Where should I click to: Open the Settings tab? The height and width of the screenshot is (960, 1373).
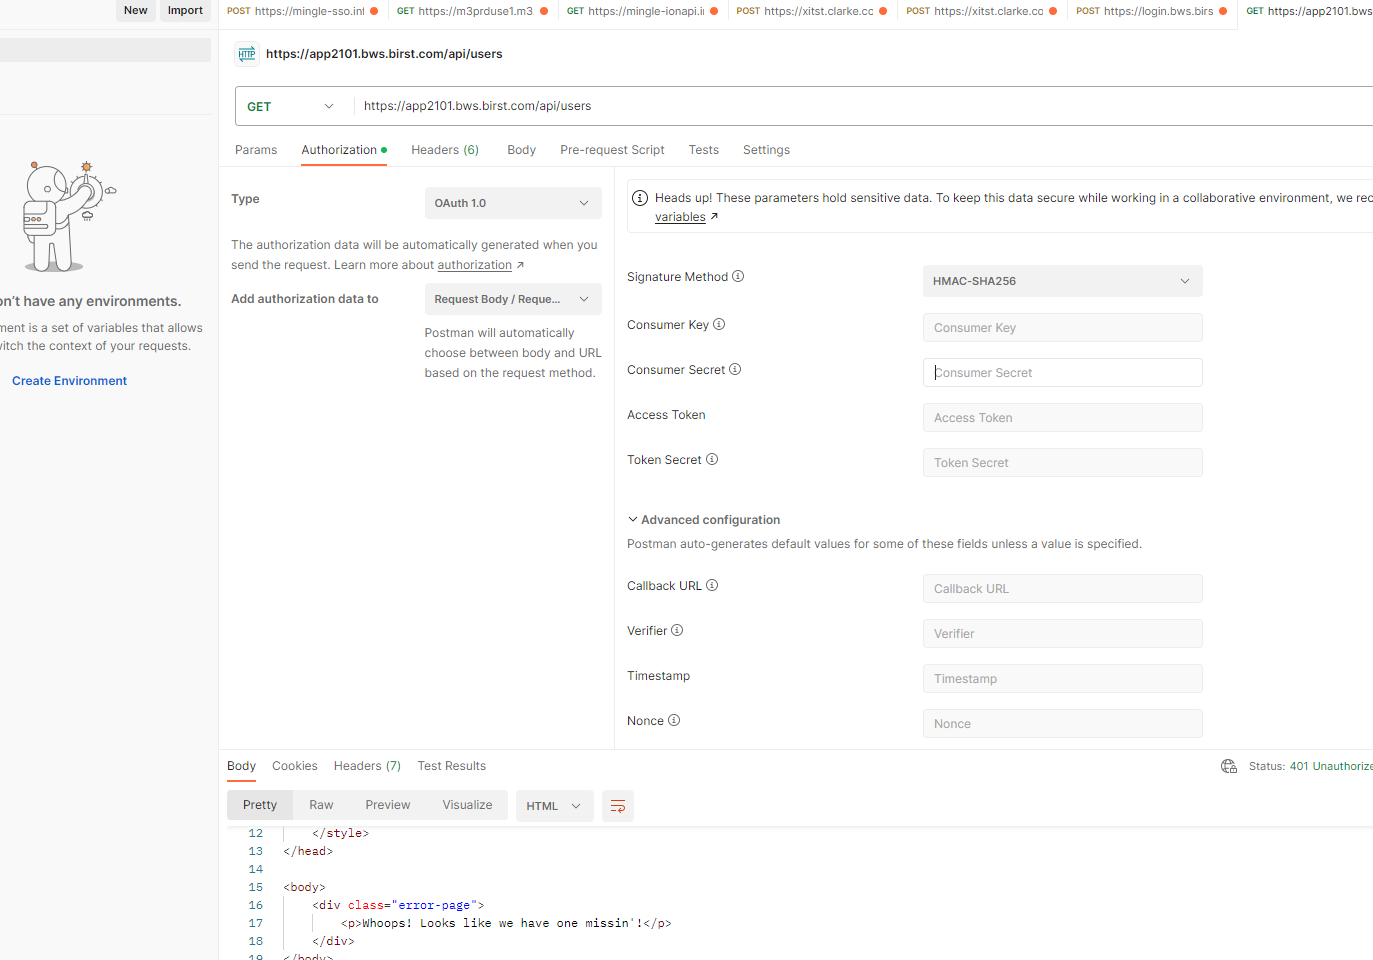click(x=766, y=150)
